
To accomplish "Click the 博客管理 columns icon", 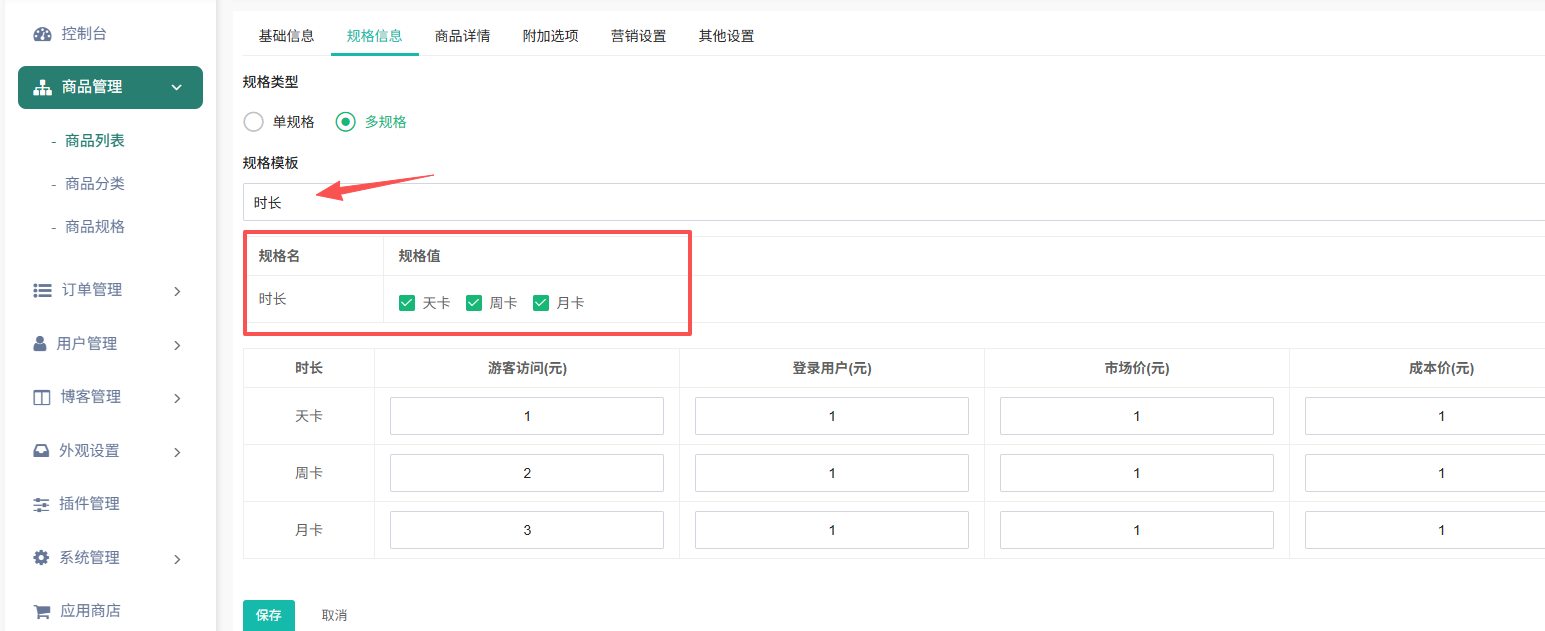I will [x=41, y=397].
